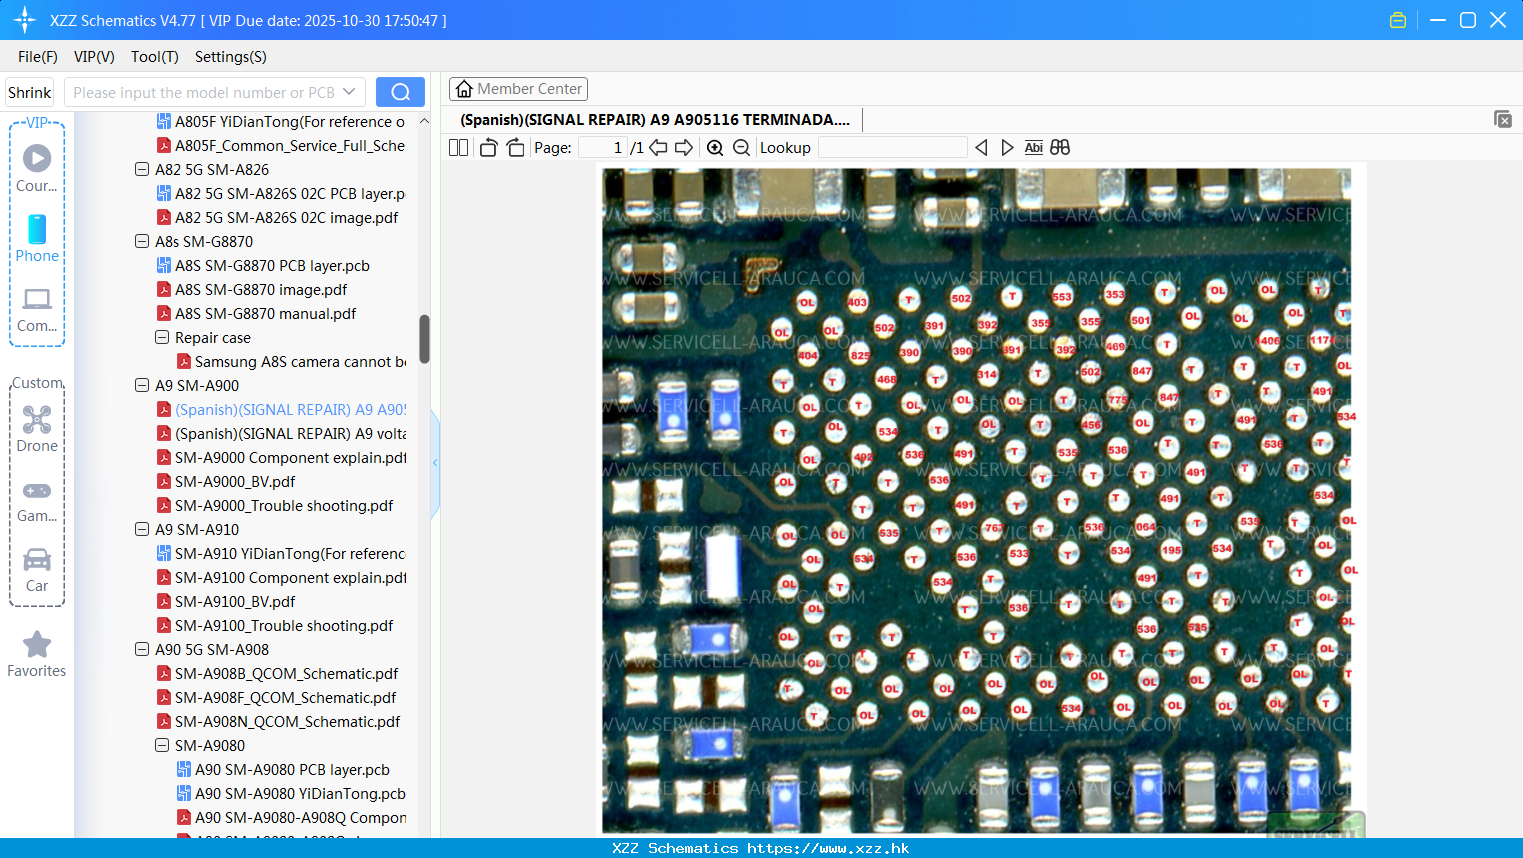Collapse the Repair case node
Image resolution: width=1523 pixels, height=858 pixels.
click(x=162, y=338)
